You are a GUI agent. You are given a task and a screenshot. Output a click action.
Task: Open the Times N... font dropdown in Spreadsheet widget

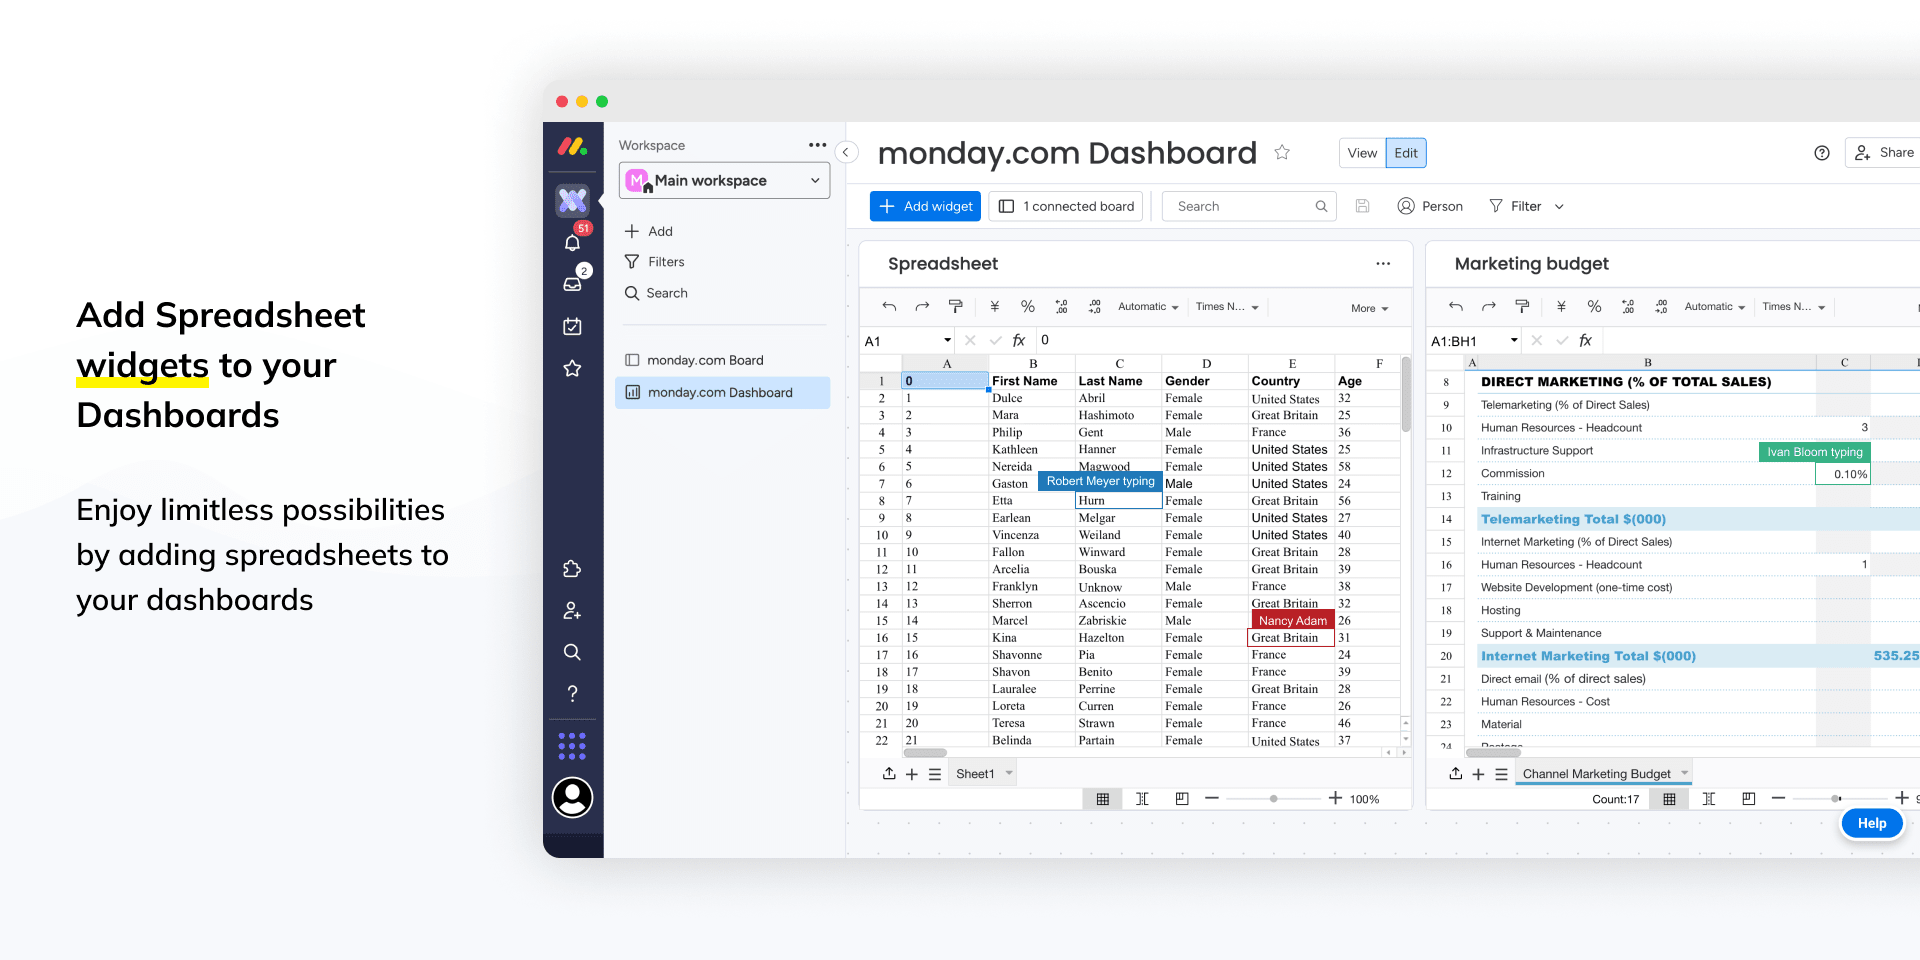pyautogui.click(x=1227, y=307)
